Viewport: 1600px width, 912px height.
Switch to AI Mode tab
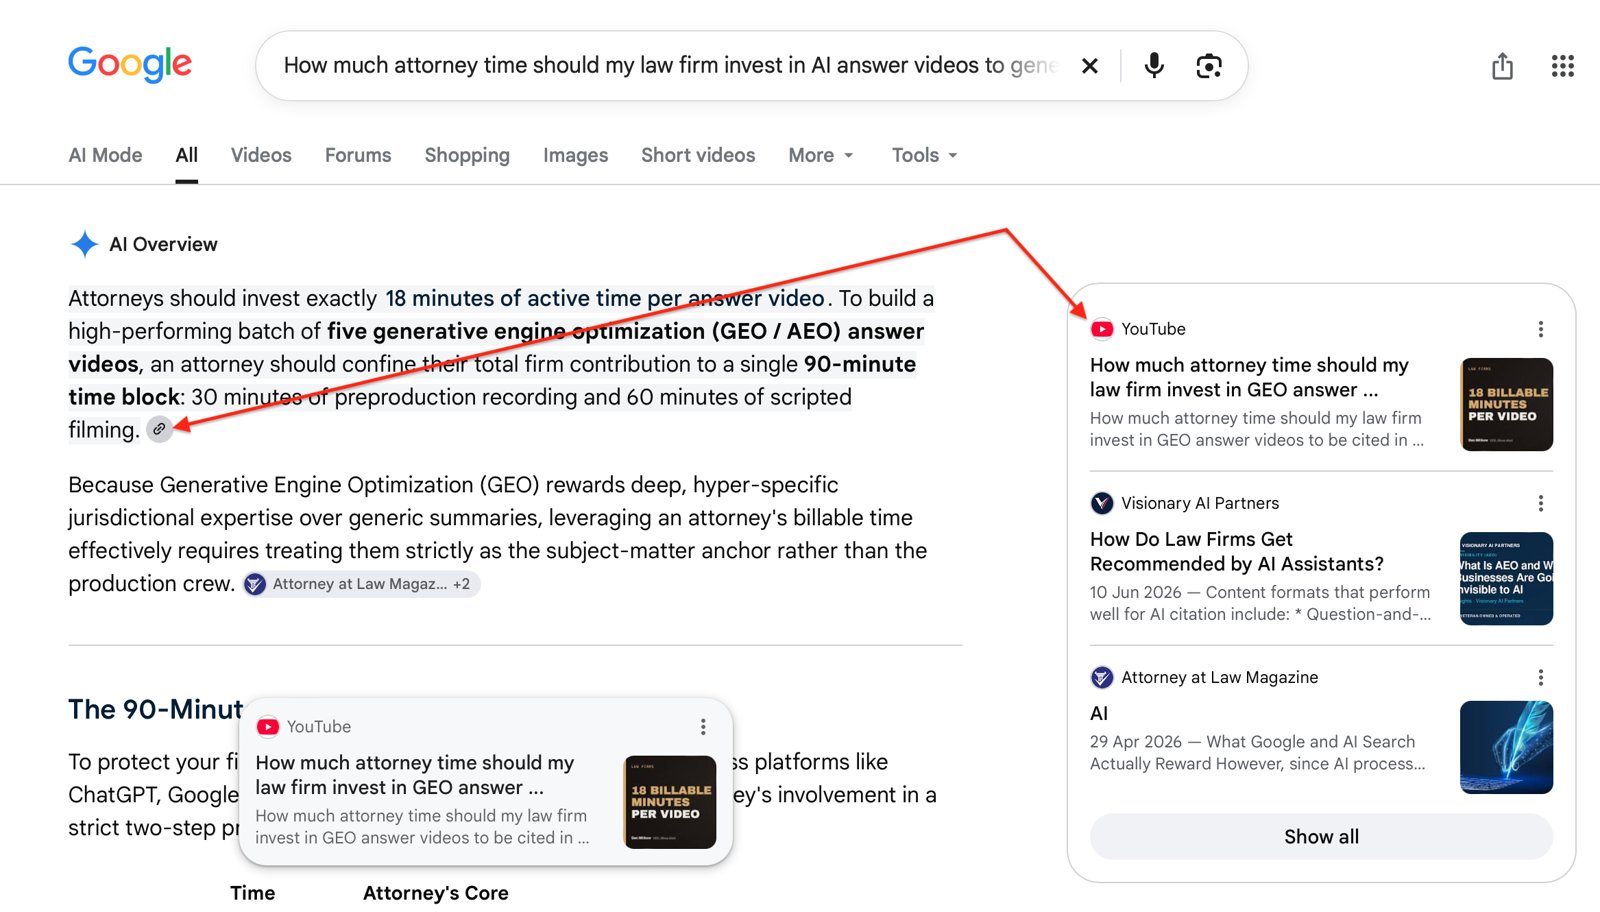click(x=105, y=155)
